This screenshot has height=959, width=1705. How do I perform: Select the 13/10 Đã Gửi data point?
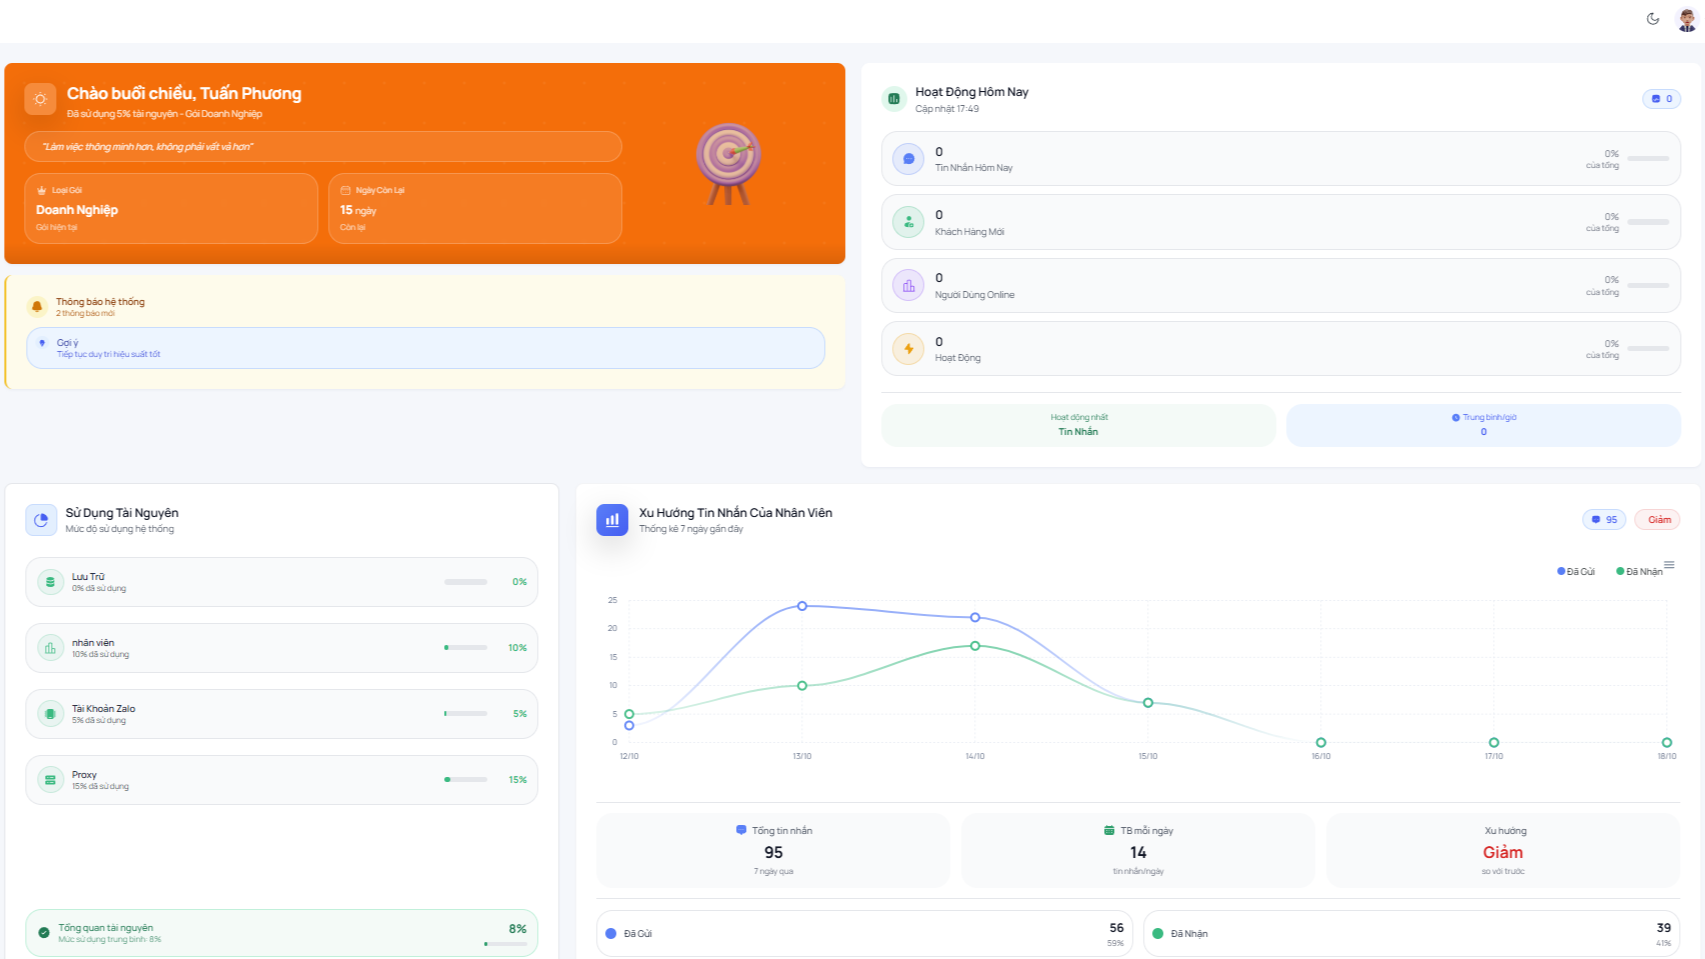point(802,606)
